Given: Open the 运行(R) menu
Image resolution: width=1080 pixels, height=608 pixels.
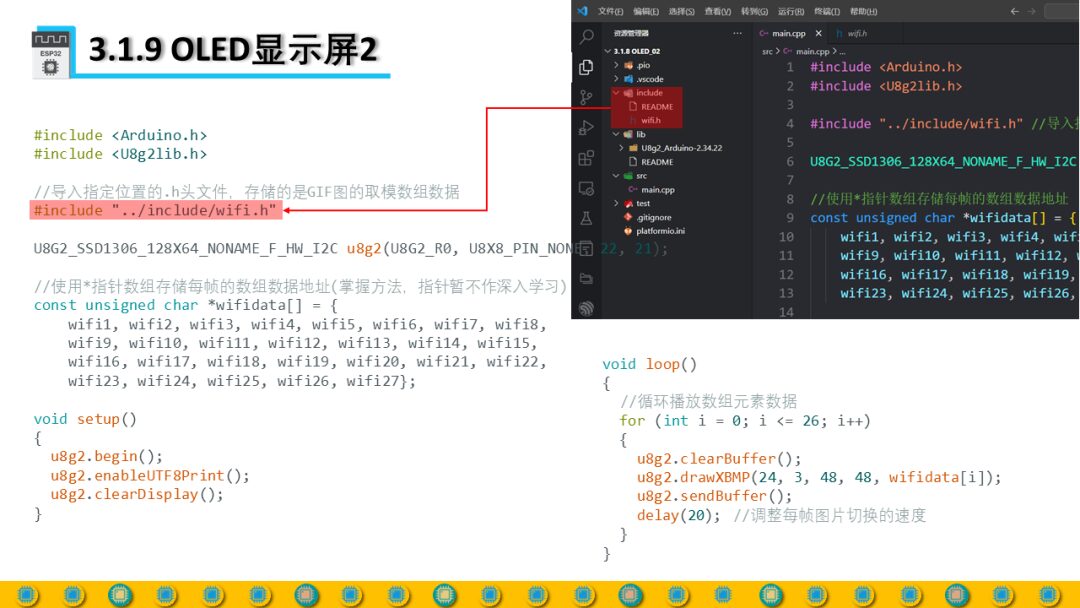Looking at the screenshot, I should pyautogui.click(x=791, y=11).
